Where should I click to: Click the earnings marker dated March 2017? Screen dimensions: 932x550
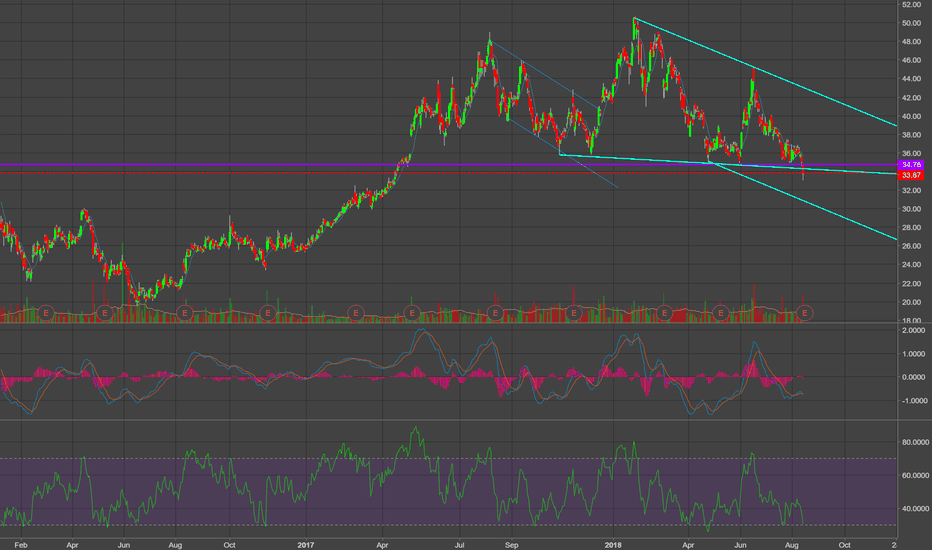355,312
